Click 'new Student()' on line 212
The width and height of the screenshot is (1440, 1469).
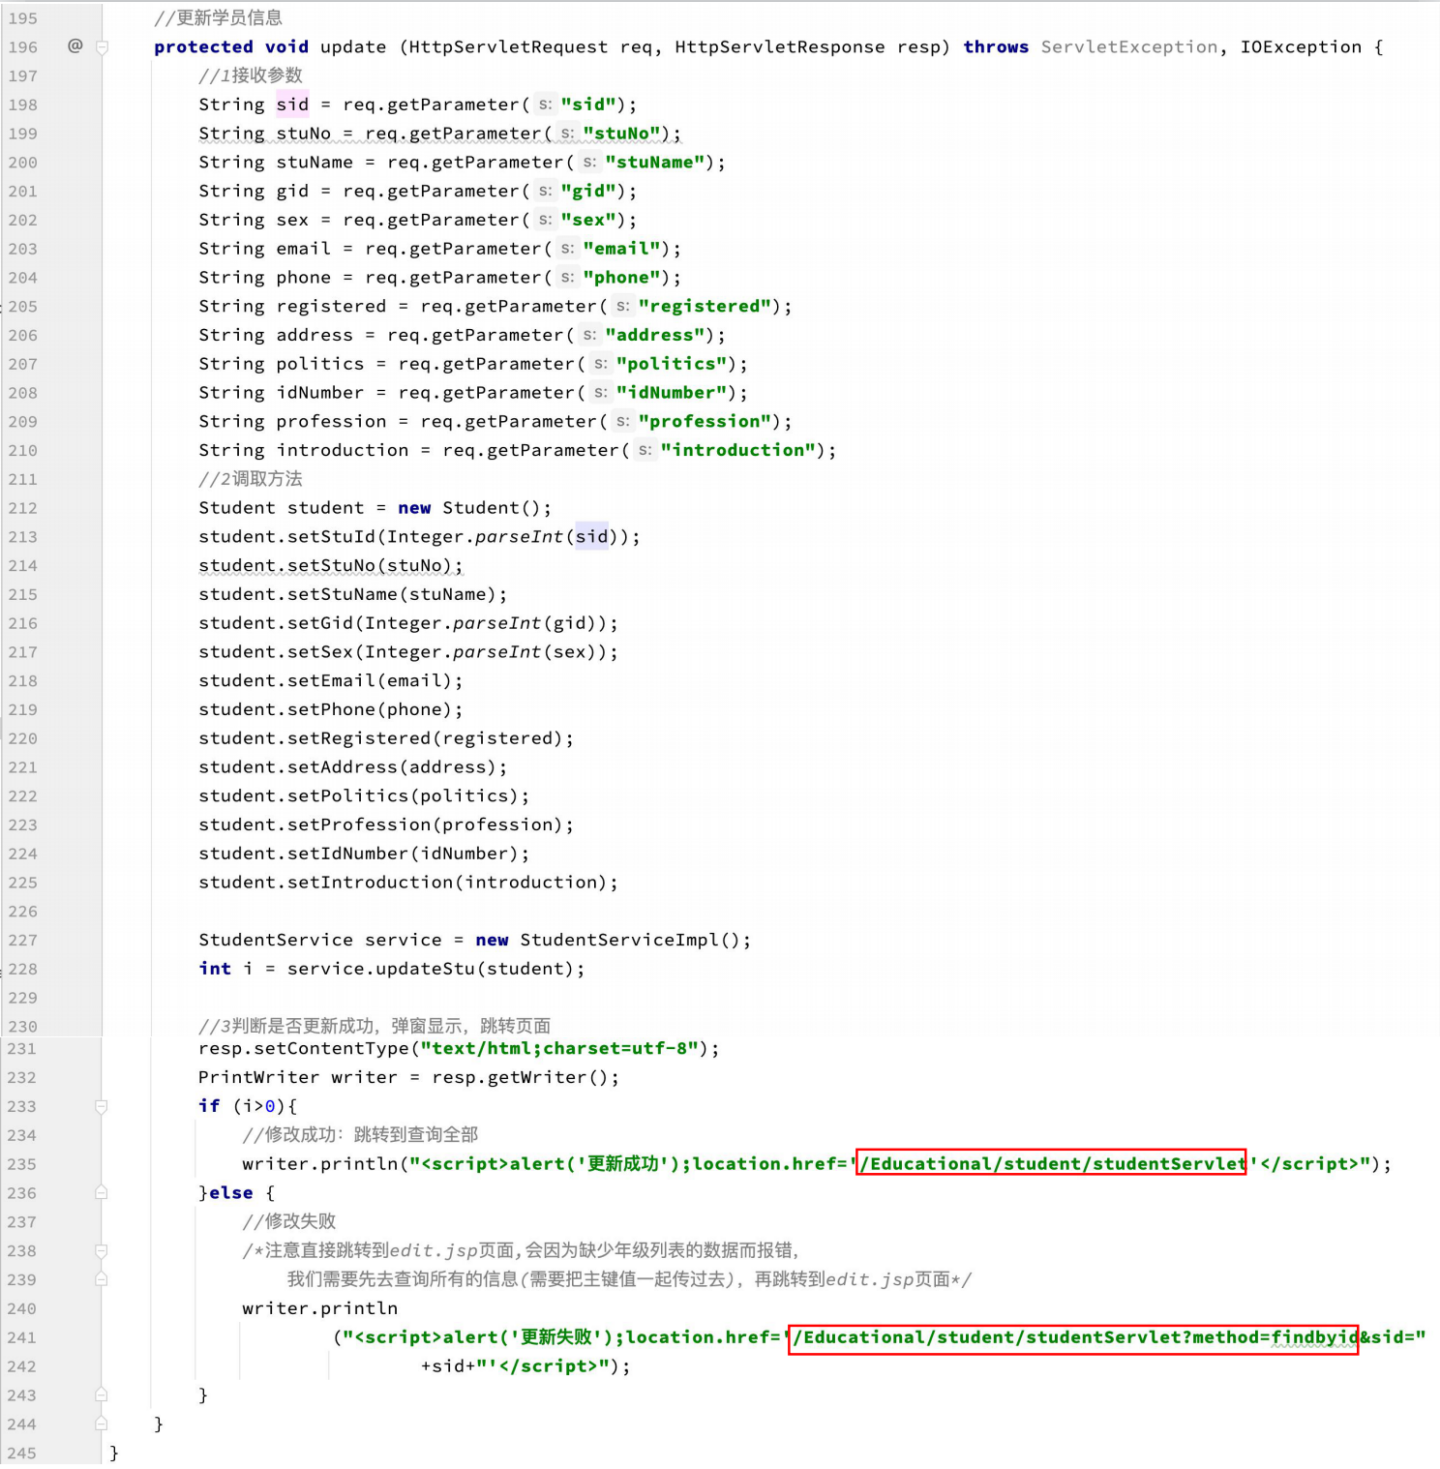pyautogui.click(x=469, y=508)
